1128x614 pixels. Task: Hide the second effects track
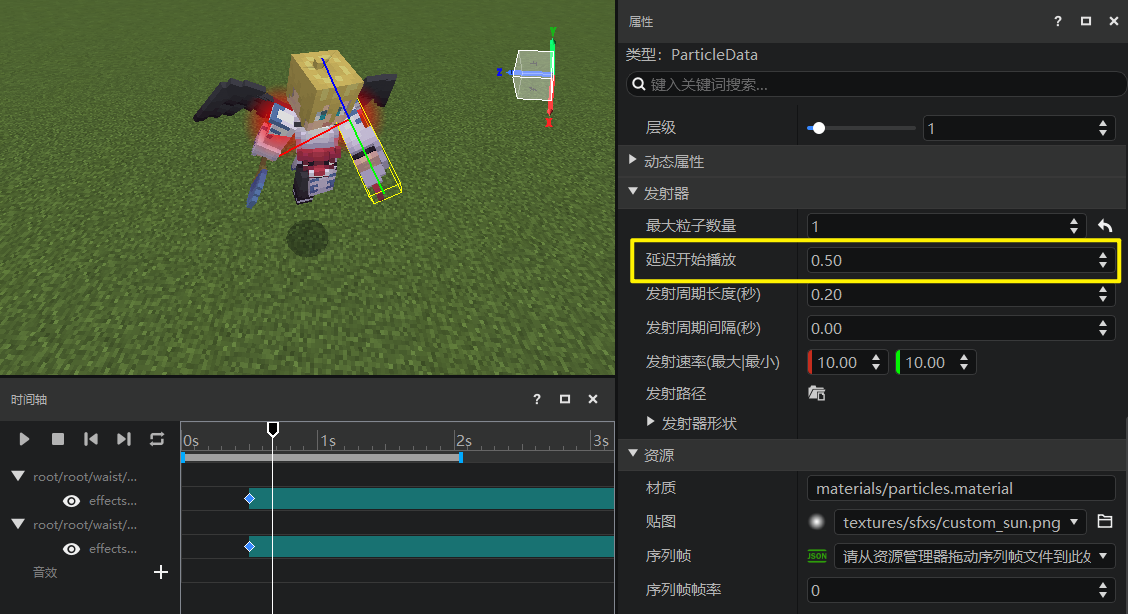(71, 549)
